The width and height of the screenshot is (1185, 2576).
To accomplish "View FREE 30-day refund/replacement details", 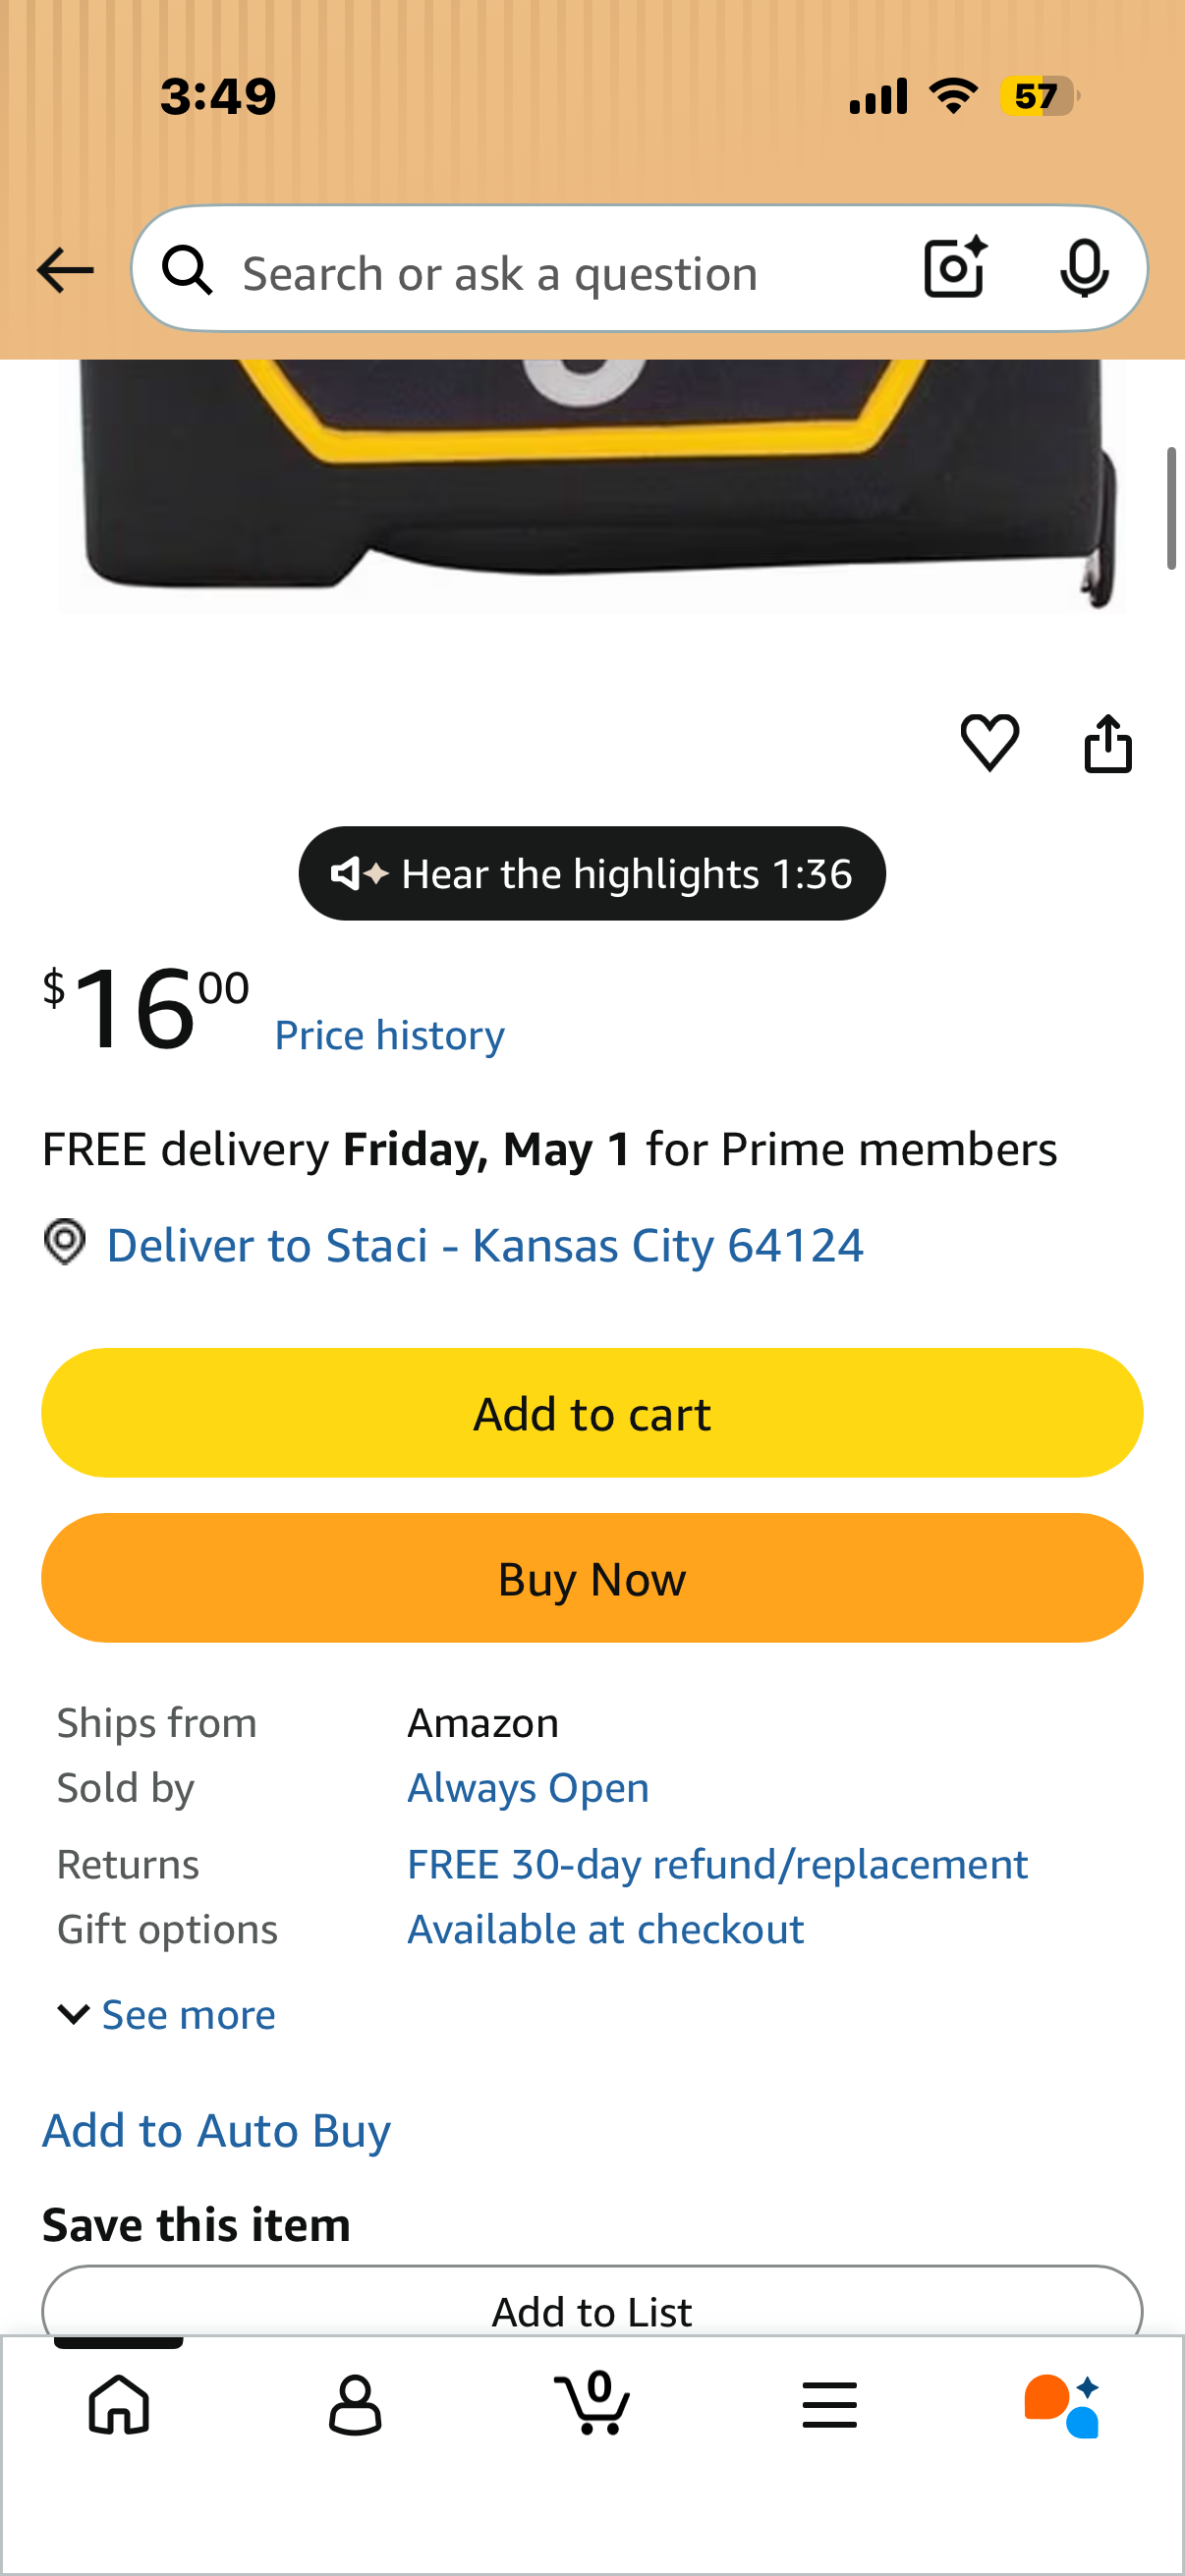I will (717, 1865).
